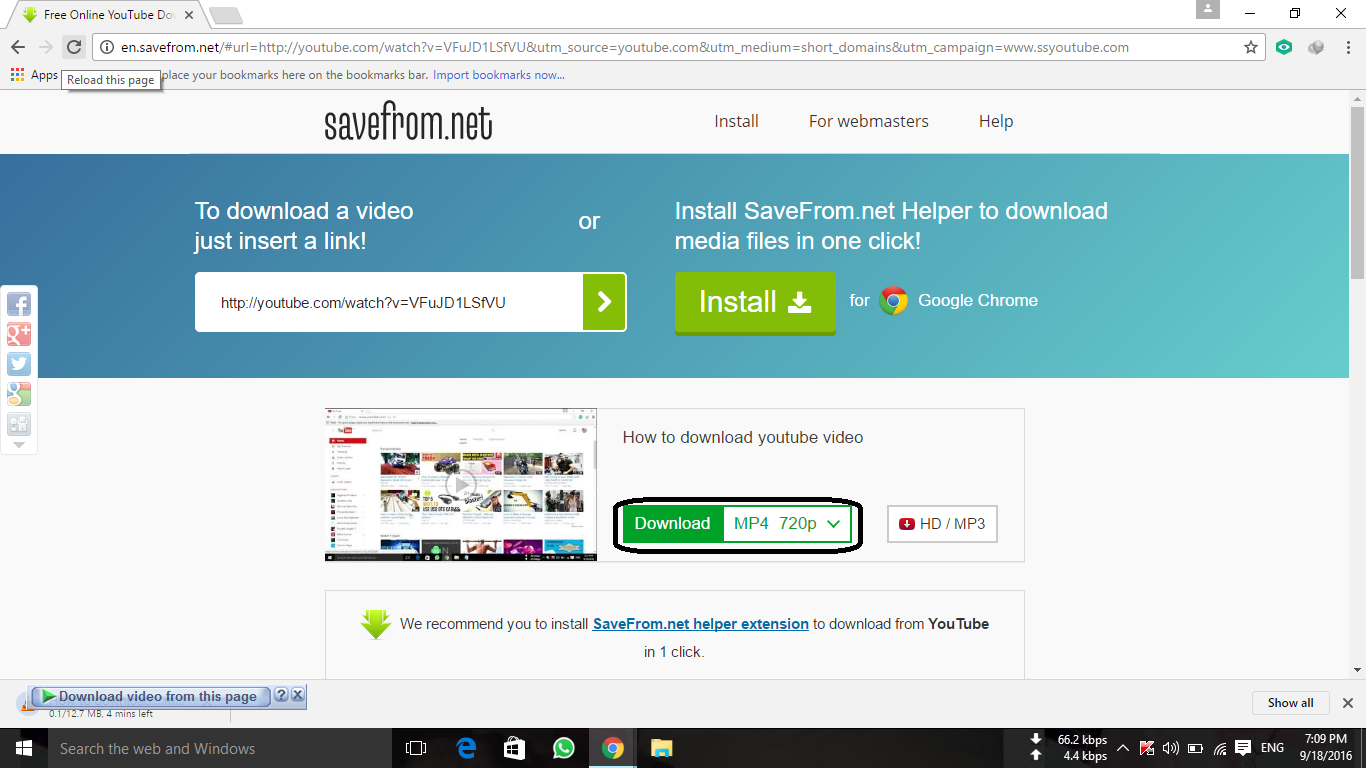Open the SaveFrom.net helper extension link
The image size is (1366, 768).
tap(700, 624)
